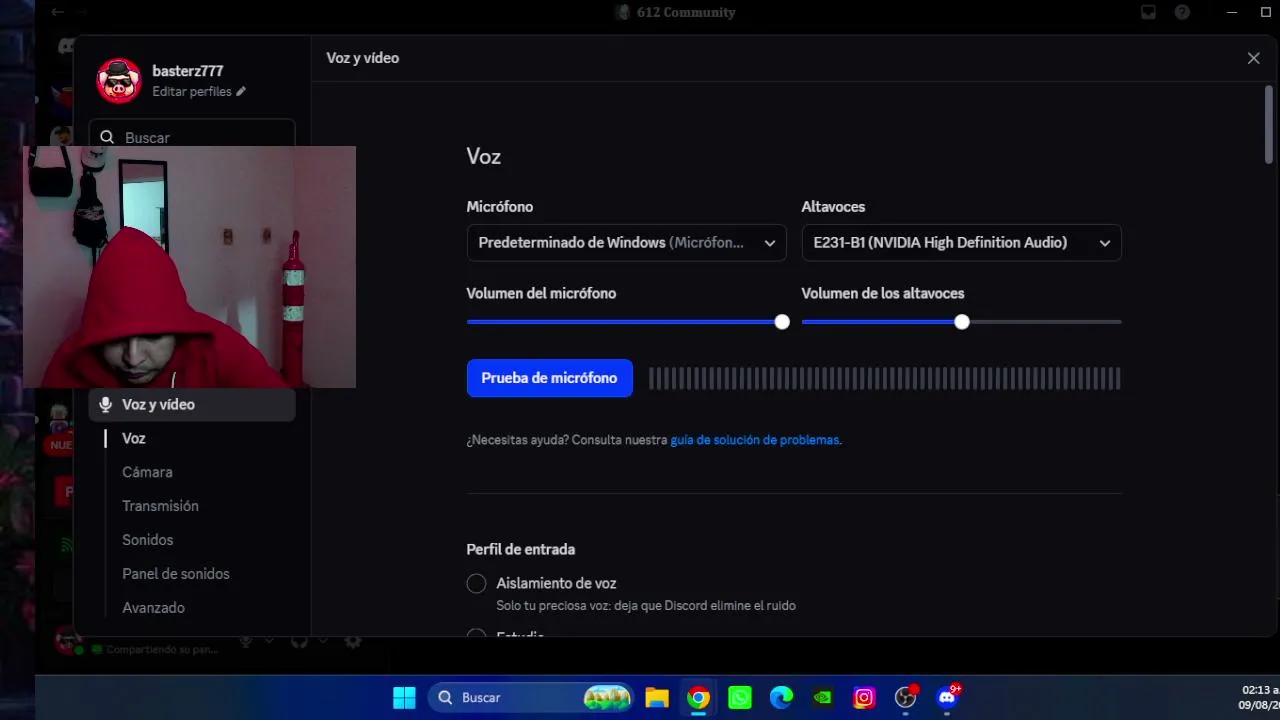1280x720 pixels.
Task: Open the Panel de sonidos subsection
Action: pyautogui.click(x=176, y=574)
